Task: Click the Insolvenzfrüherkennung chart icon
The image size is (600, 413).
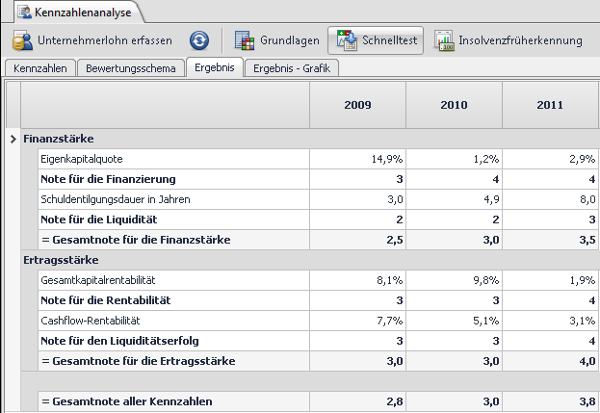Action: coord(444,41)
